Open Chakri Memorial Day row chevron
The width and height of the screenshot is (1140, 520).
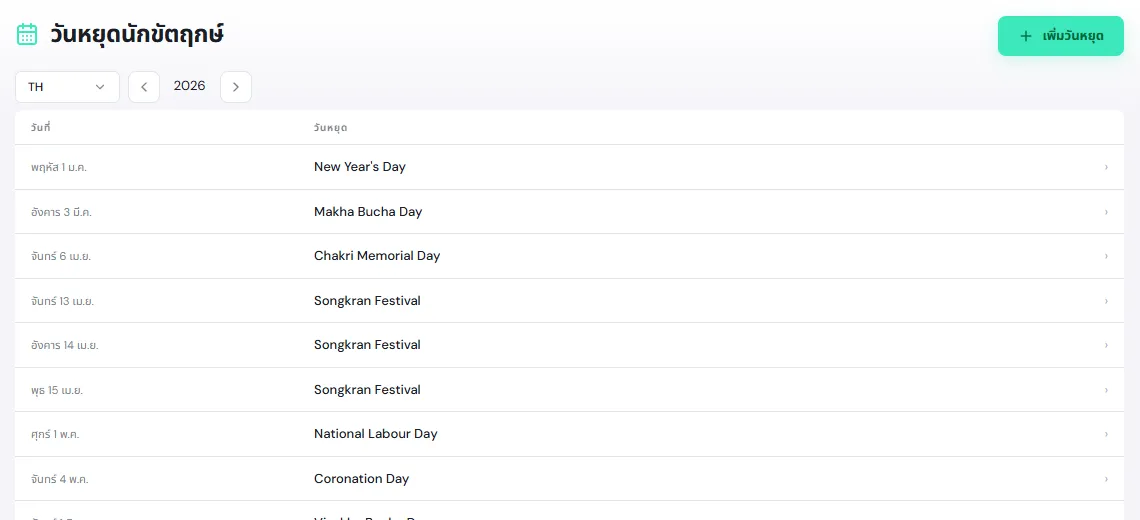1107,257
